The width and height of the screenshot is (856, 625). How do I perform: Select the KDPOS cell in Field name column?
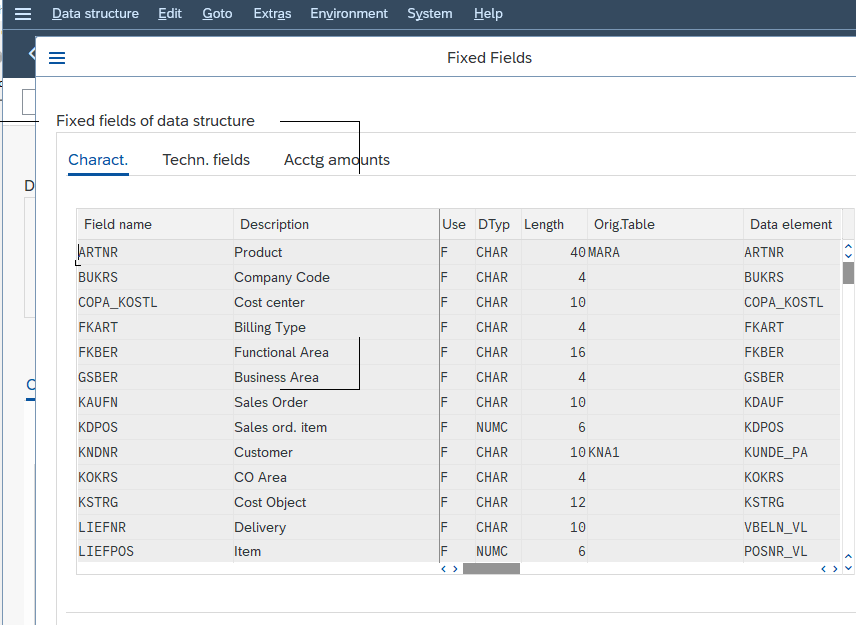click(x=155, y=428)
